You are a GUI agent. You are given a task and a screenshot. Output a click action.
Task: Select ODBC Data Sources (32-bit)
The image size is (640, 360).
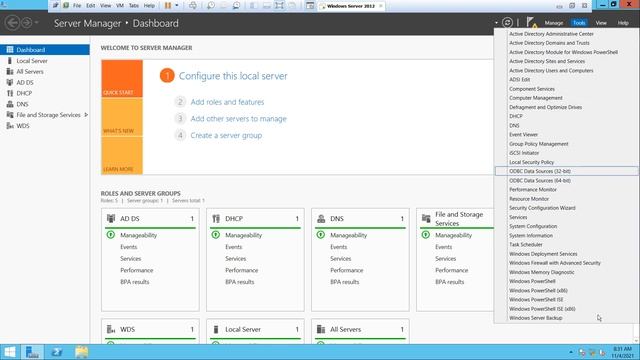[x=566, y=171]
